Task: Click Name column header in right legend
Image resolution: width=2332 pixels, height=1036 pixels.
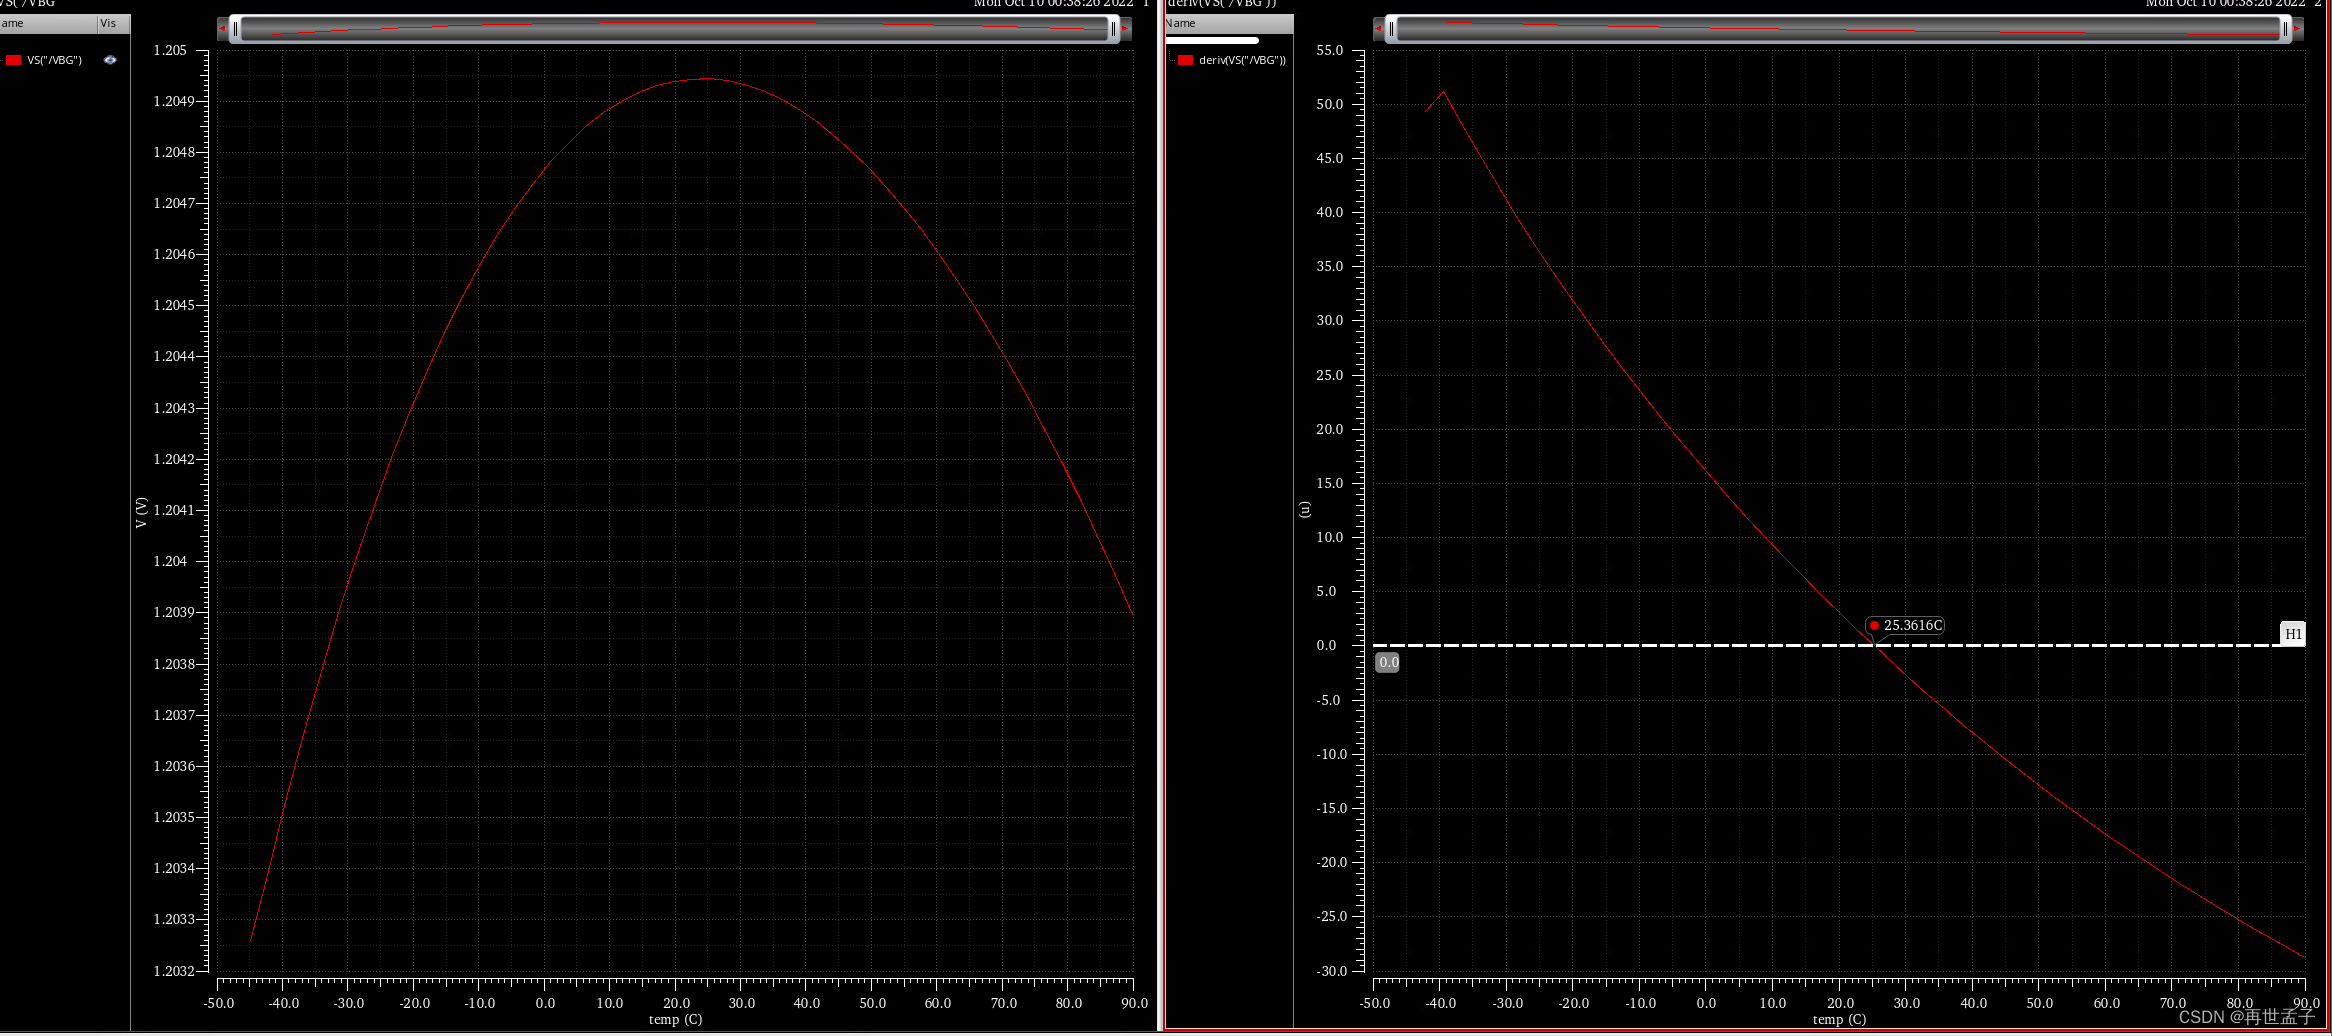Action: coord(1229,23)
